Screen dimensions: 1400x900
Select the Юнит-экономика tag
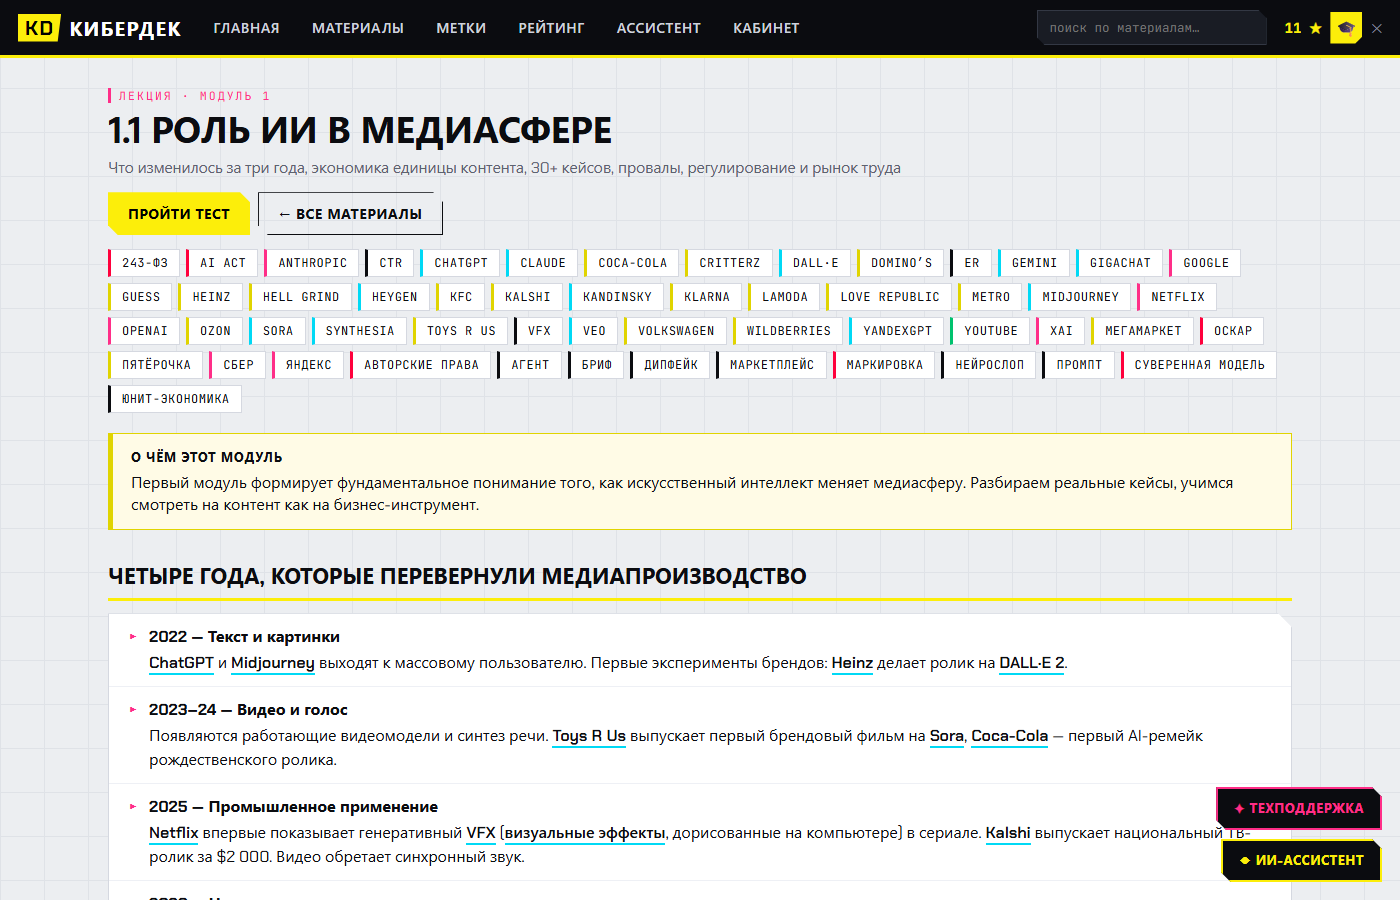coord(175,399)
